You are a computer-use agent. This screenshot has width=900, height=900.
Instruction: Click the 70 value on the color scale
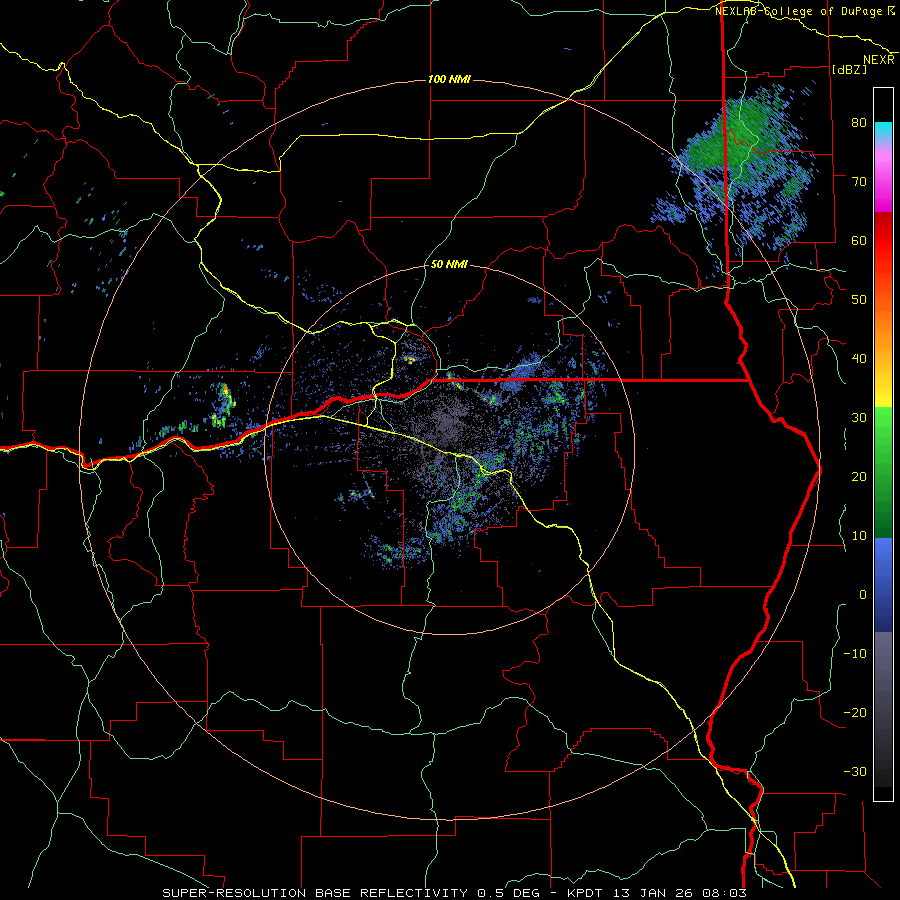point(859,181)
